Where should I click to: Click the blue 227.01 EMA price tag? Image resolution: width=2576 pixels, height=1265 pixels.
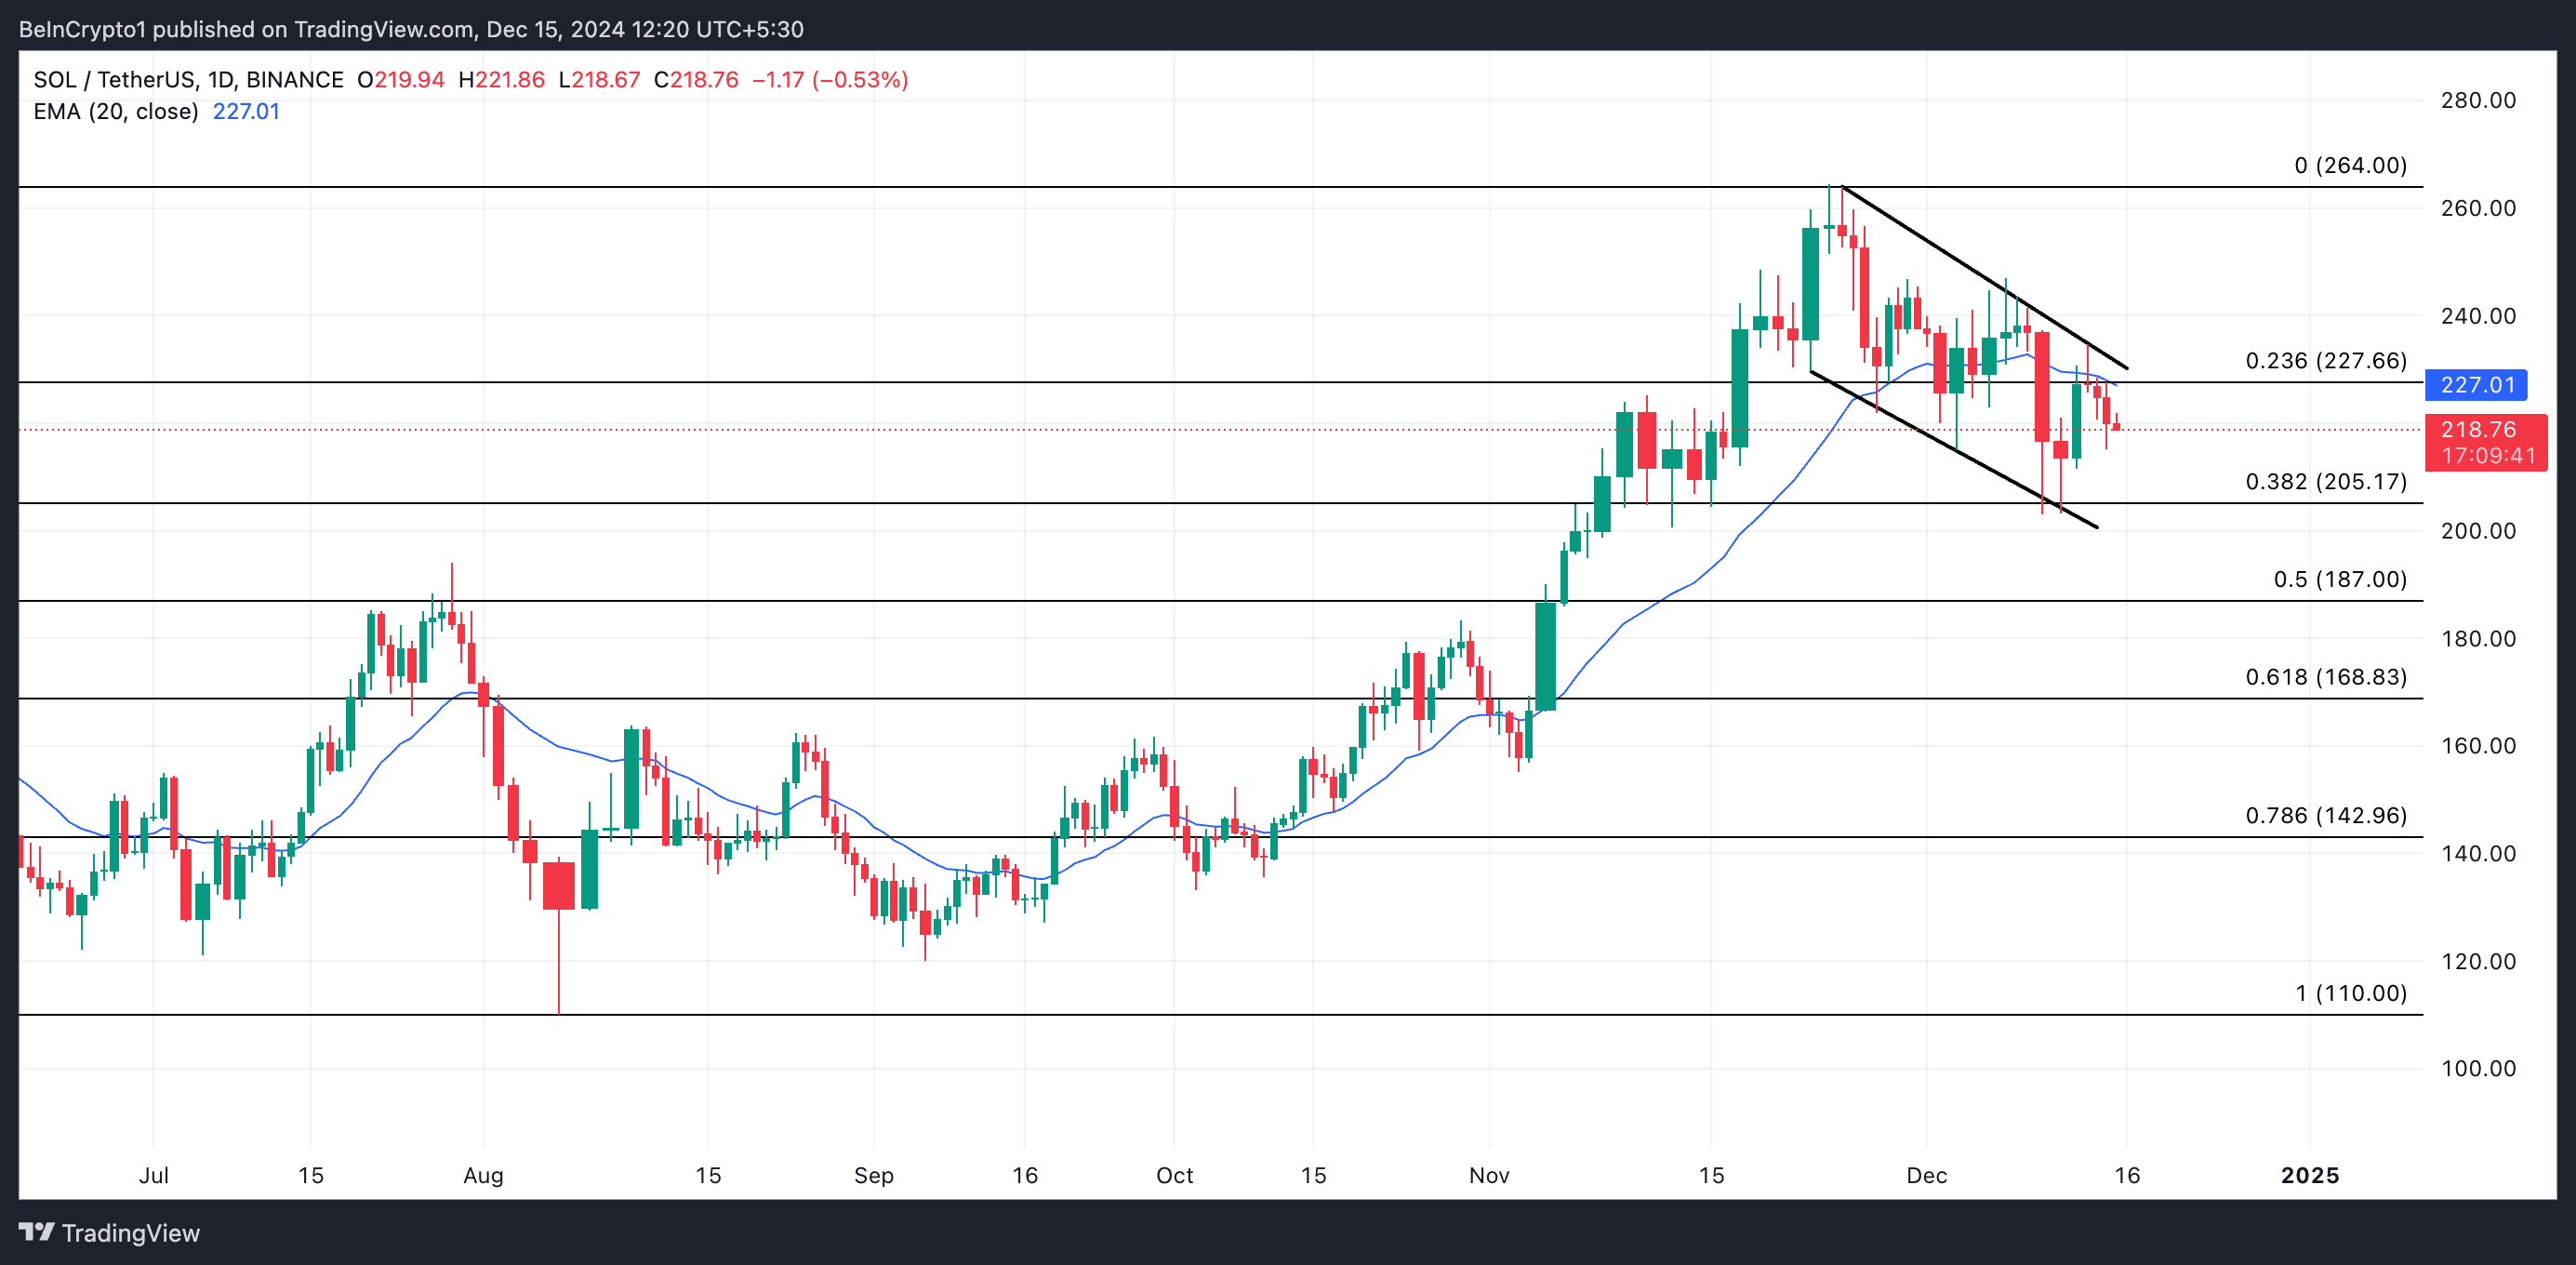pos(2477,385)
